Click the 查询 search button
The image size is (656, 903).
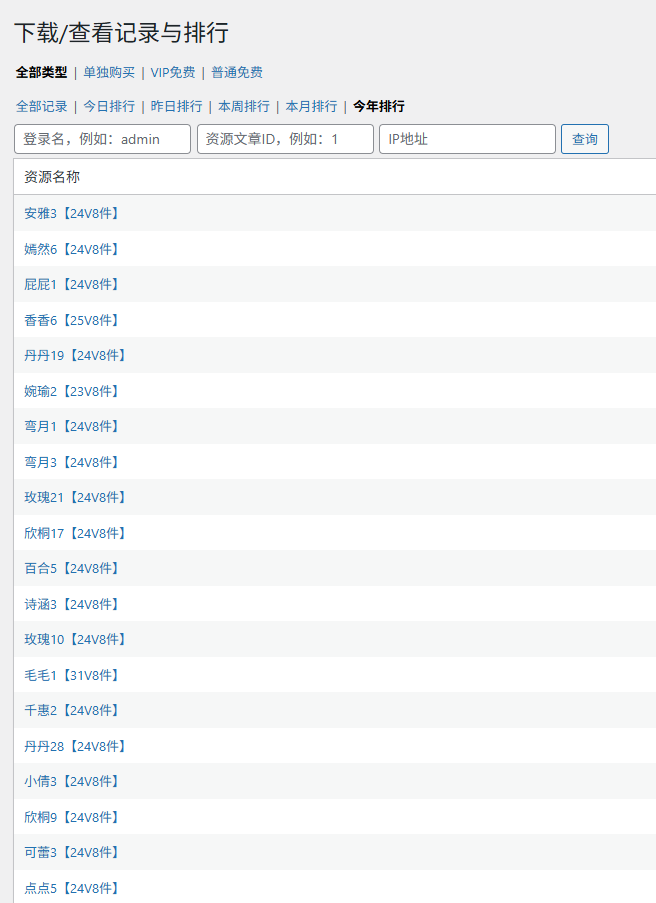[x=585, y=139]
